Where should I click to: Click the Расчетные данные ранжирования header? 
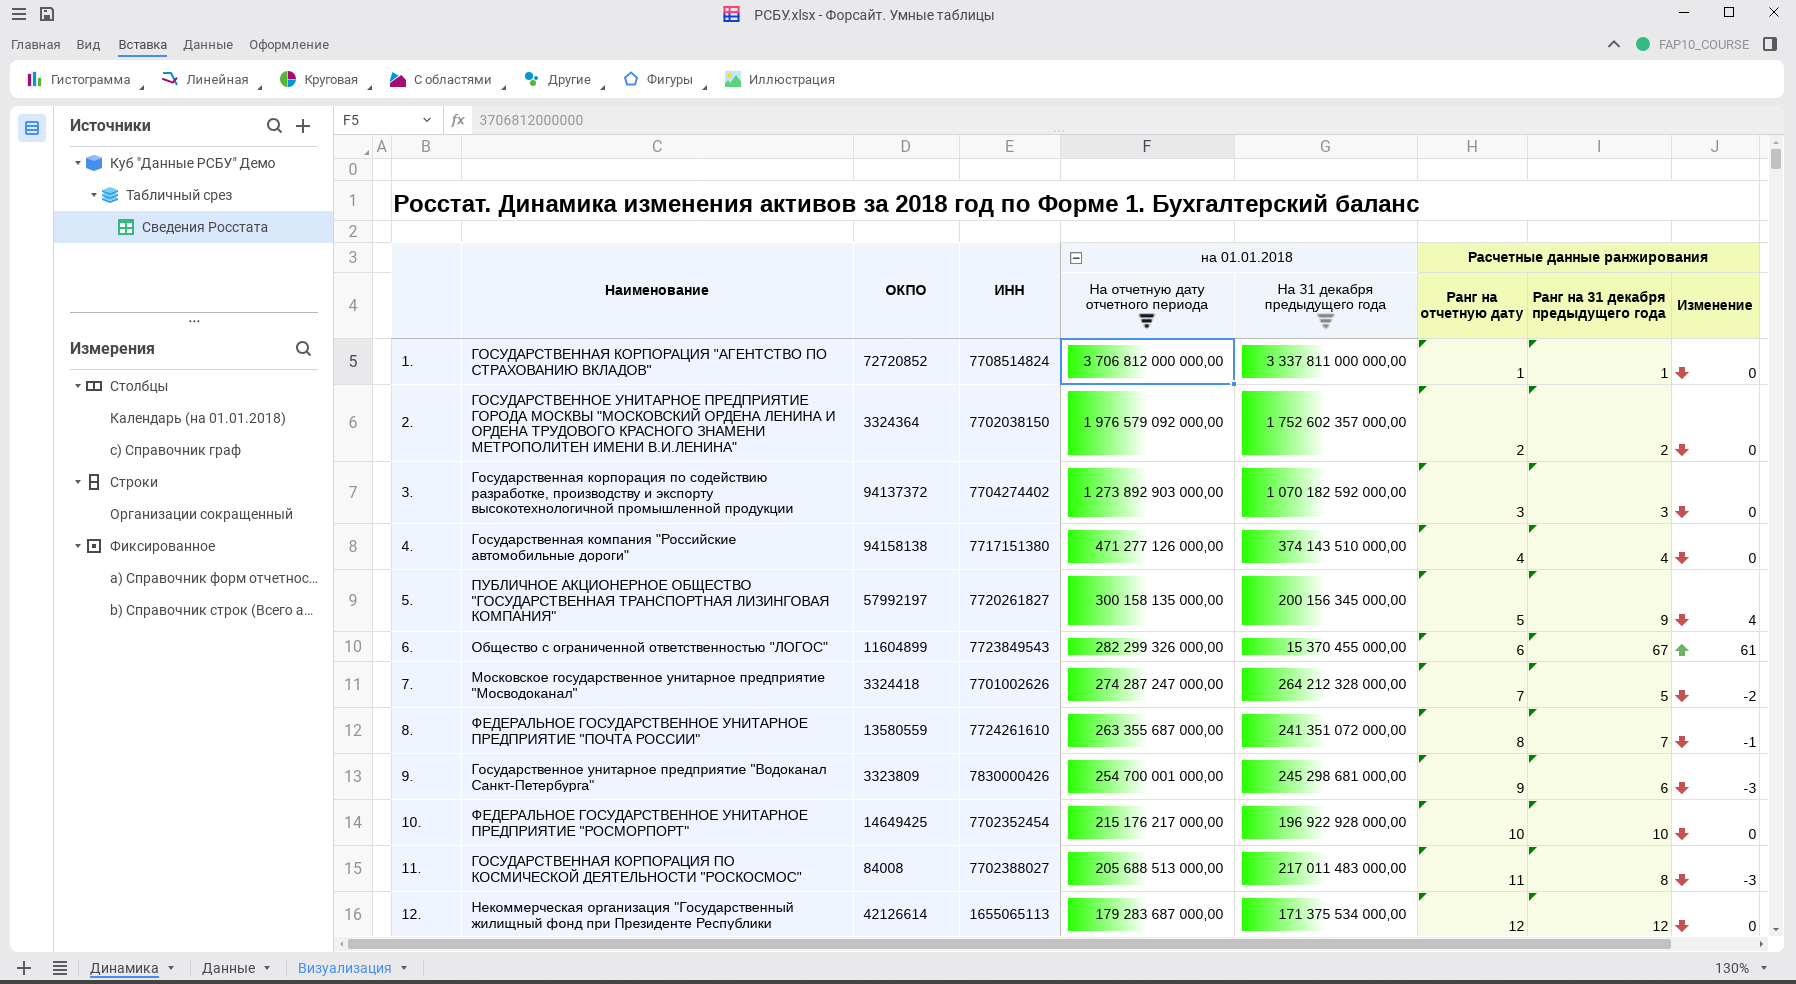(1588, 257)
